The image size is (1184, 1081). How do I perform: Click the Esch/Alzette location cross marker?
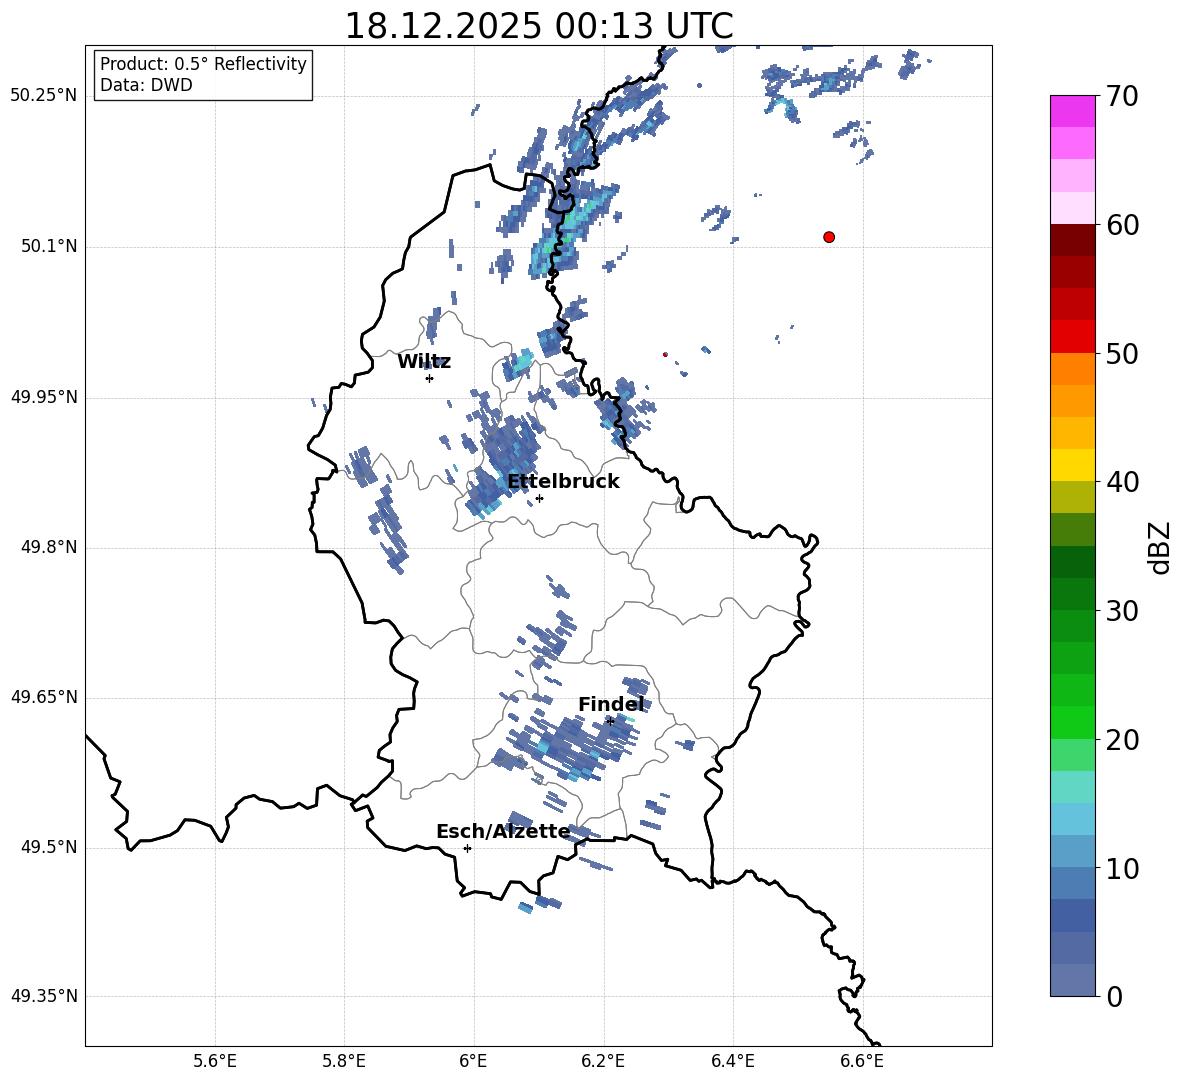pyautogui.click(x=467, y=848)
